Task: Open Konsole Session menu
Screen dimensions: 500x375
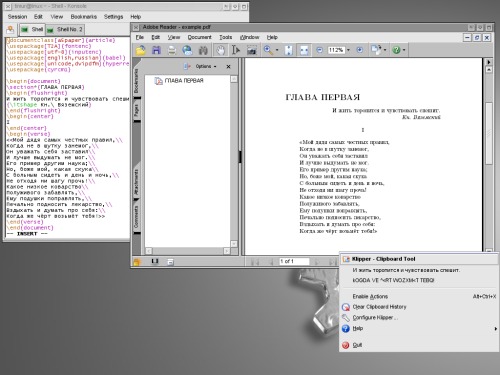Action: pos(17,17)
